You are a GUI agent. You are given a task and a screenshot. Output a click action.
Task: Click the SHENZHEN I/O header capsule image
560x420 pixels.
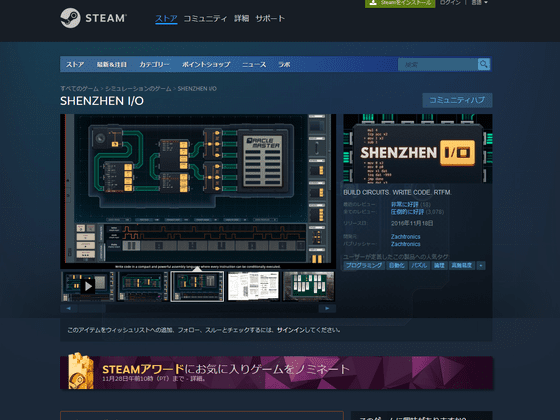coord(418,149)
